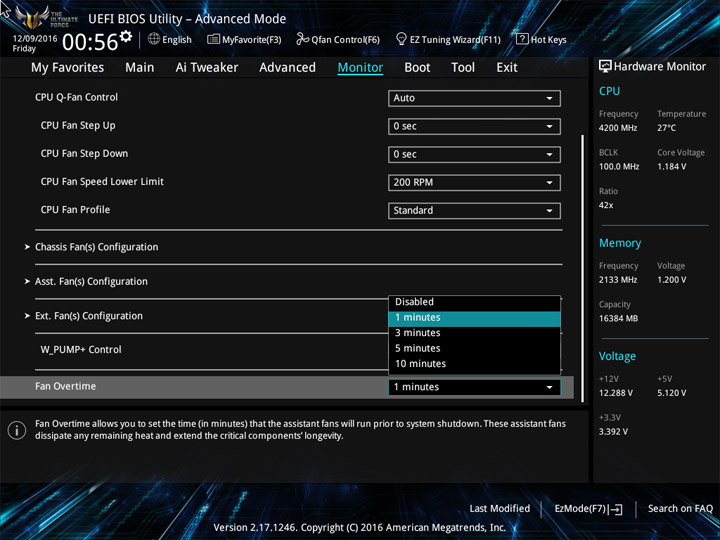Expand Ext. Fan(s) Configuration
This screenshot has height=540, width=720.
pyautogui.click(x=89, y=316)
